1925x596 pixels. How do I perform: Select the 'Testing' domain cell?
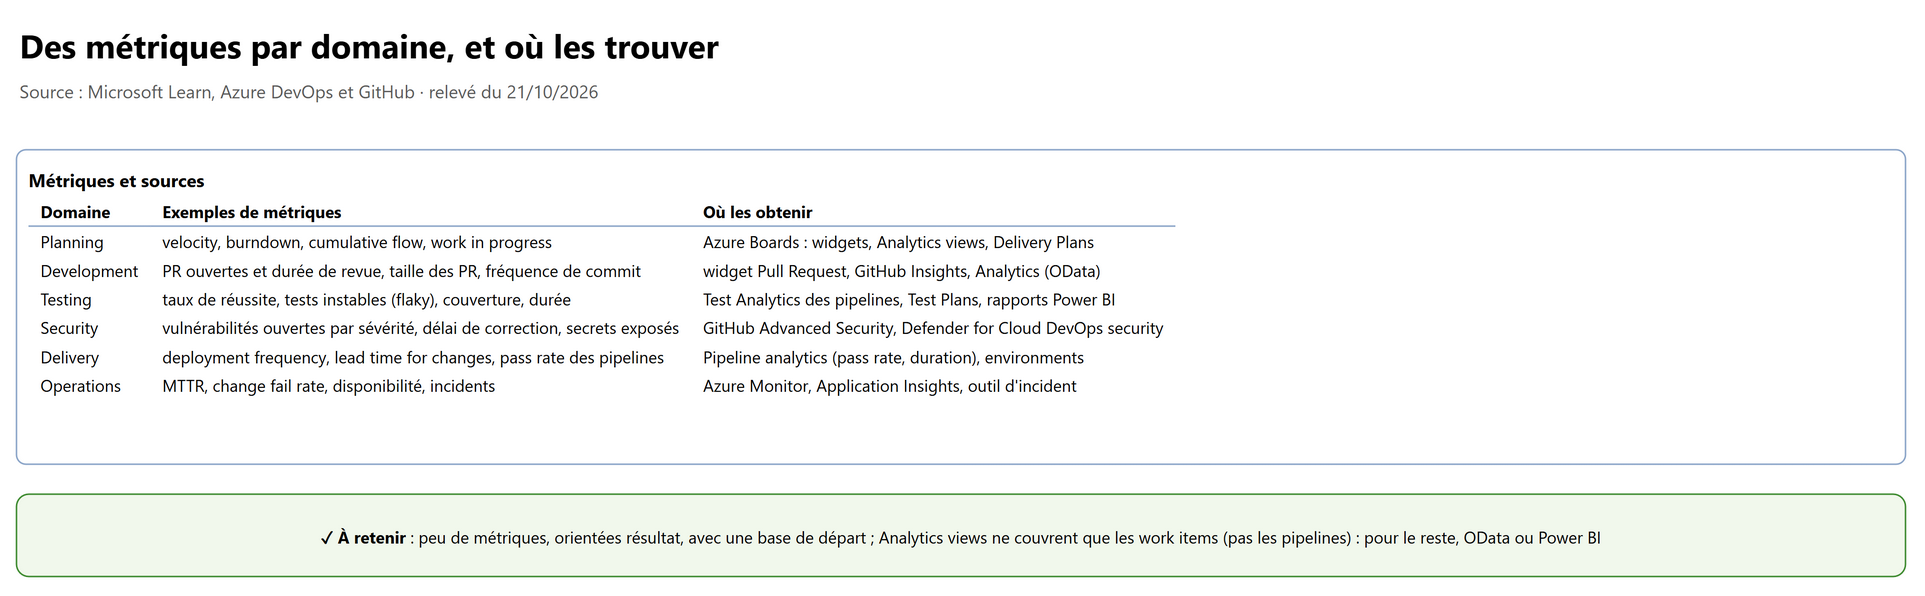click(66, 300)
